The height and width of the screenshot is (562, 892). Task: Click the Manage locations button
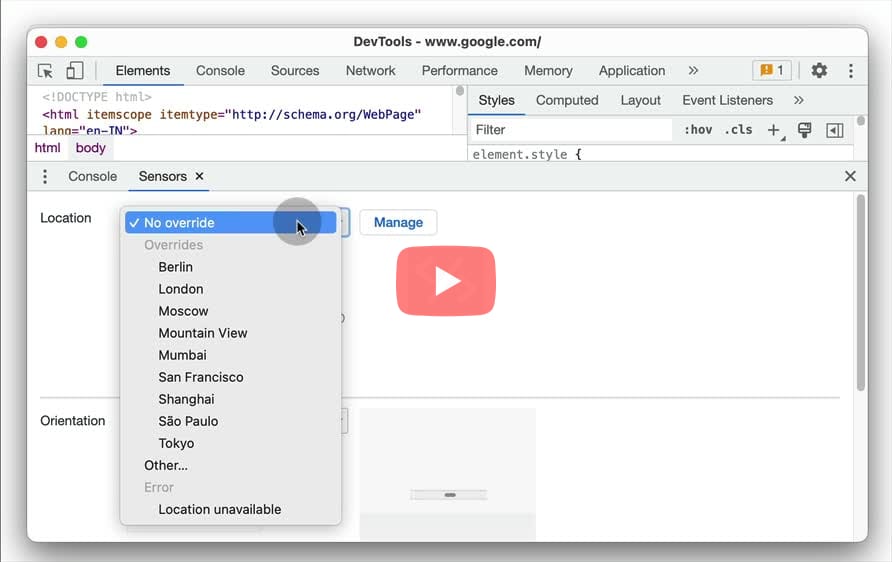tap(398, 222)
